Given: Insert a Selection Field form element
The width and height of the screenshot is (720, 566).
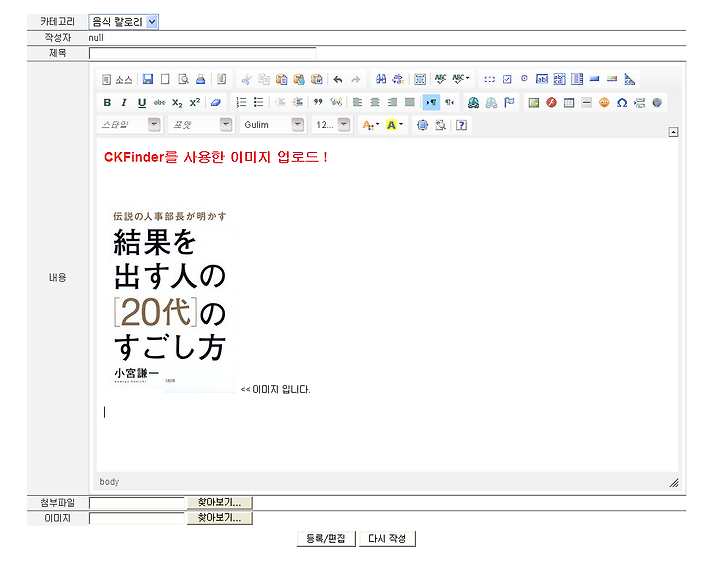Looking at the screenshot, I should pos(577,79).
